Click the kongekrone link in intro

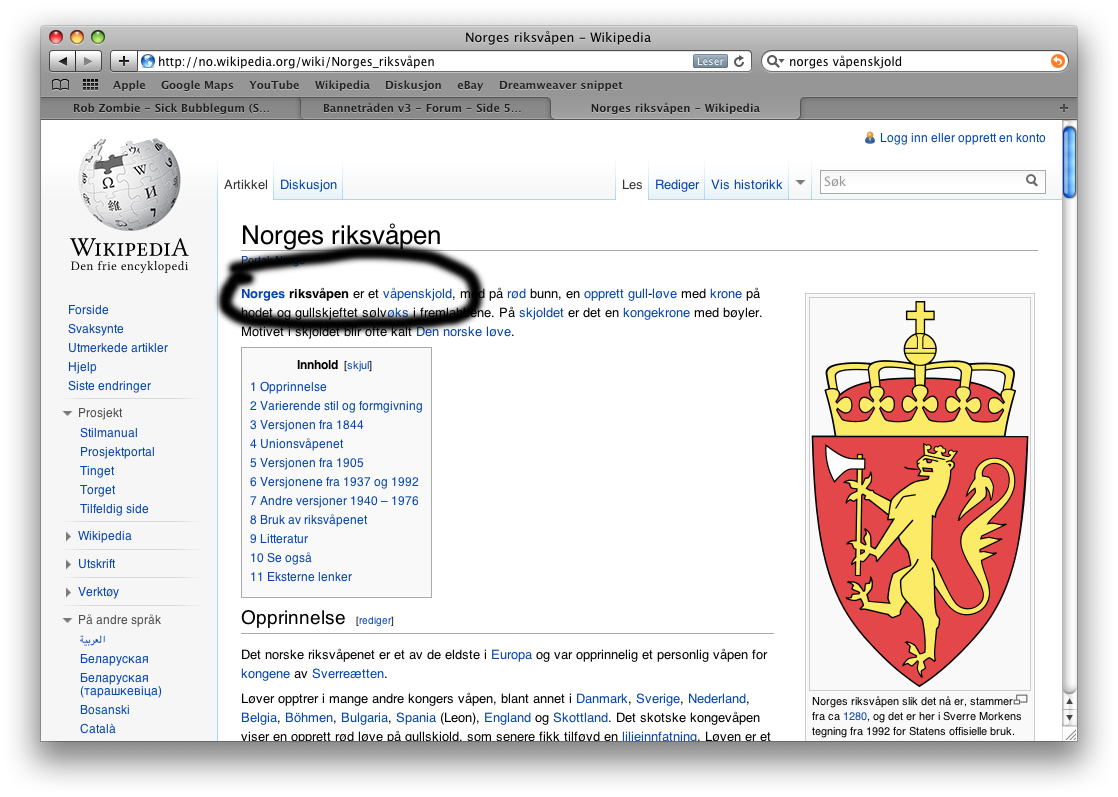tap(656, 313)
